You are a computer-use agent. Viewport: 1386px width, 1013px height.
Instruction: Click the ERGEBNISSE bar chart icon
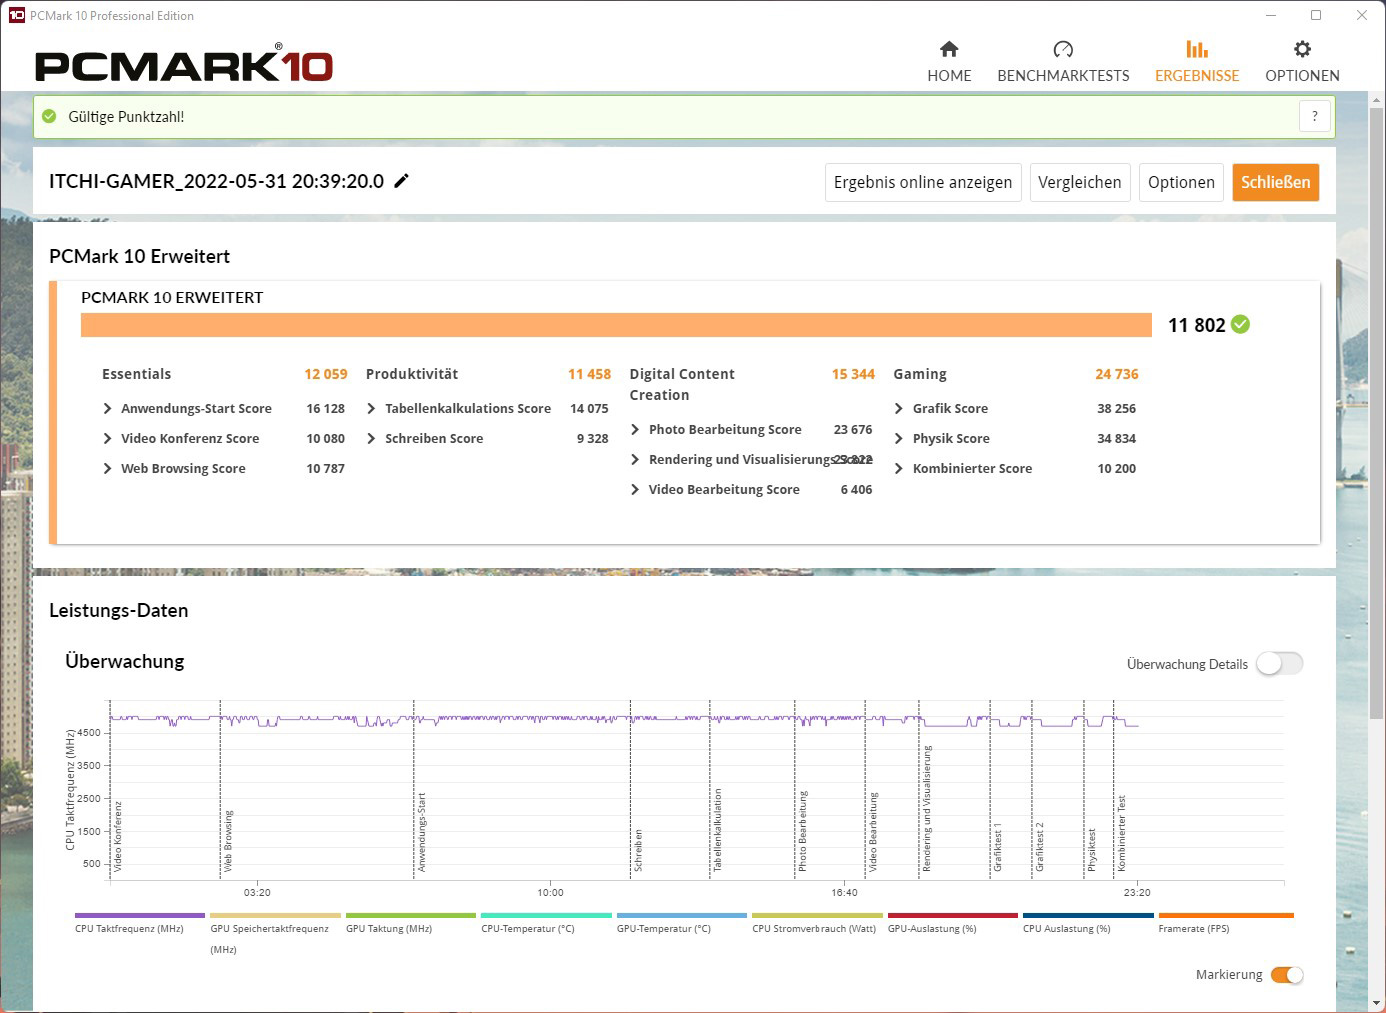coord(1197,49)
